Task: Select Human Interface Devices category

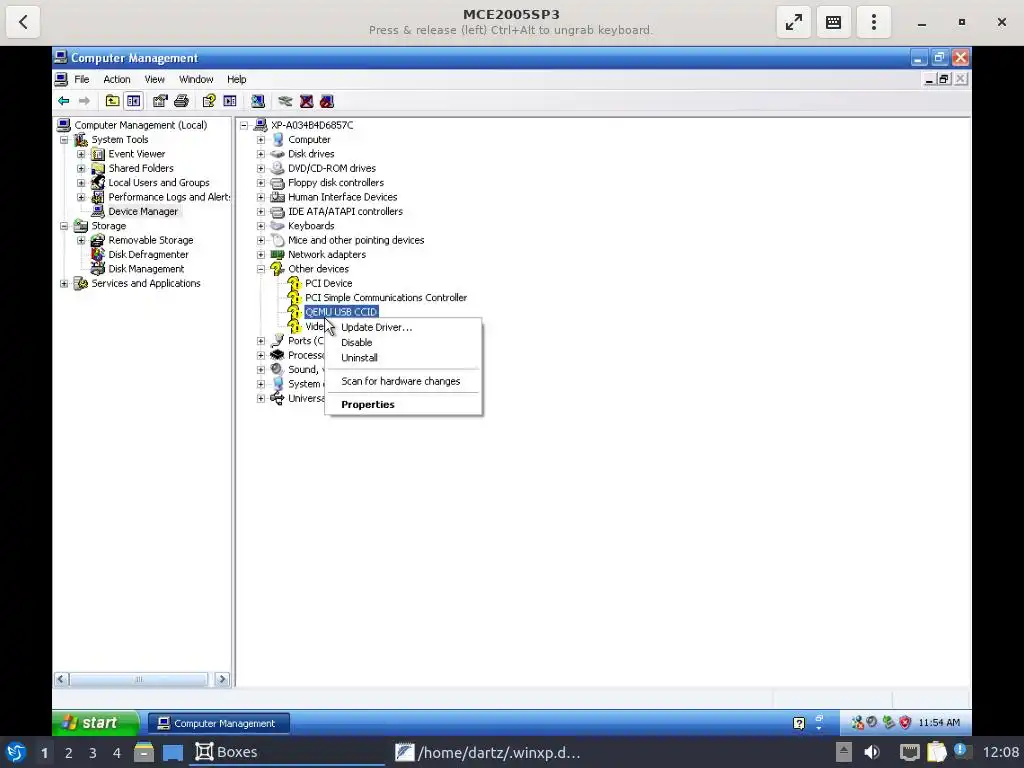Action: tap(342, 197)
